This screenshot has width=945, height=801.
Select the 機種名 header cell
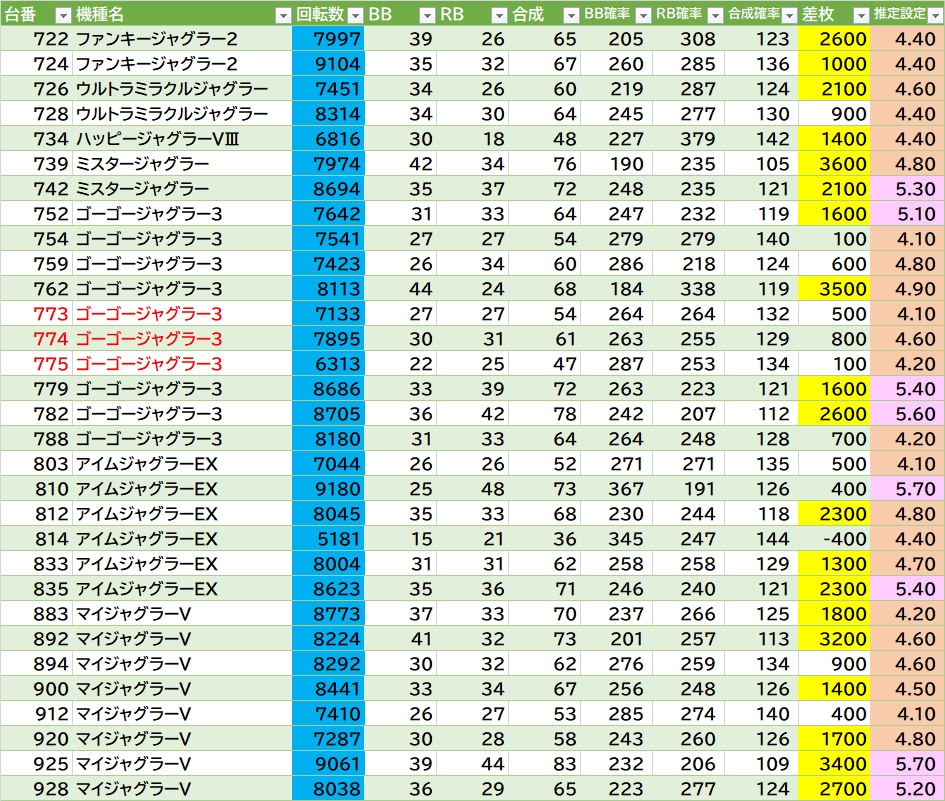(x=182, y=14)
